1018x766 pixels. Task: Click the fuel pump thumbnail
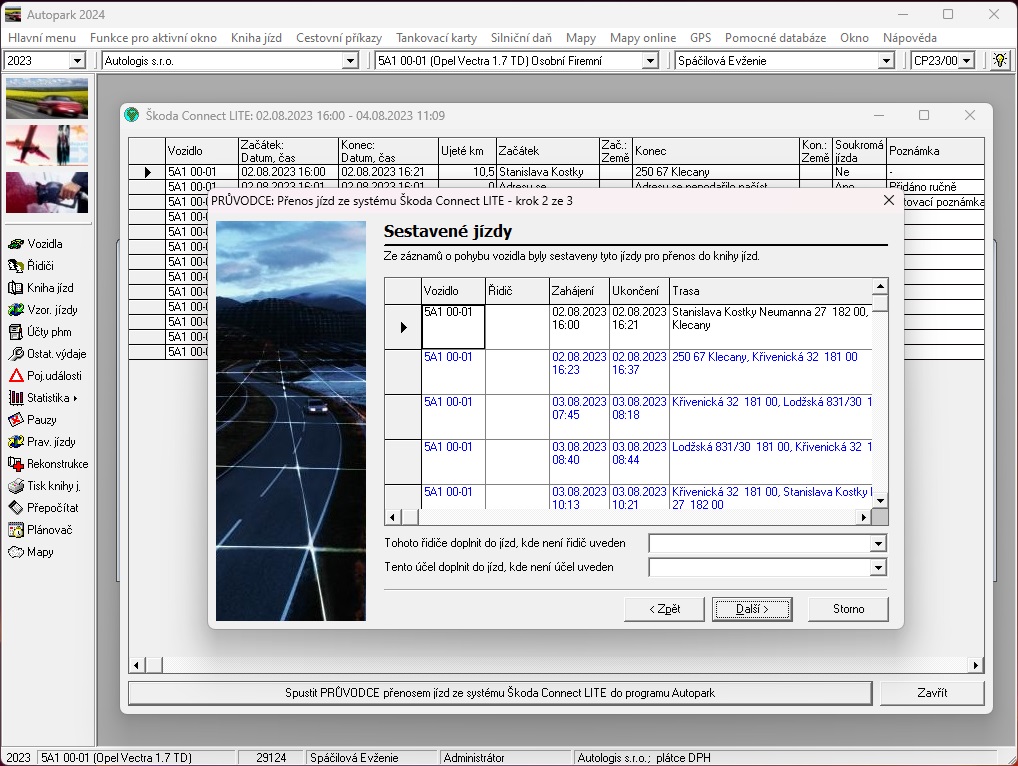pos(47,192)
